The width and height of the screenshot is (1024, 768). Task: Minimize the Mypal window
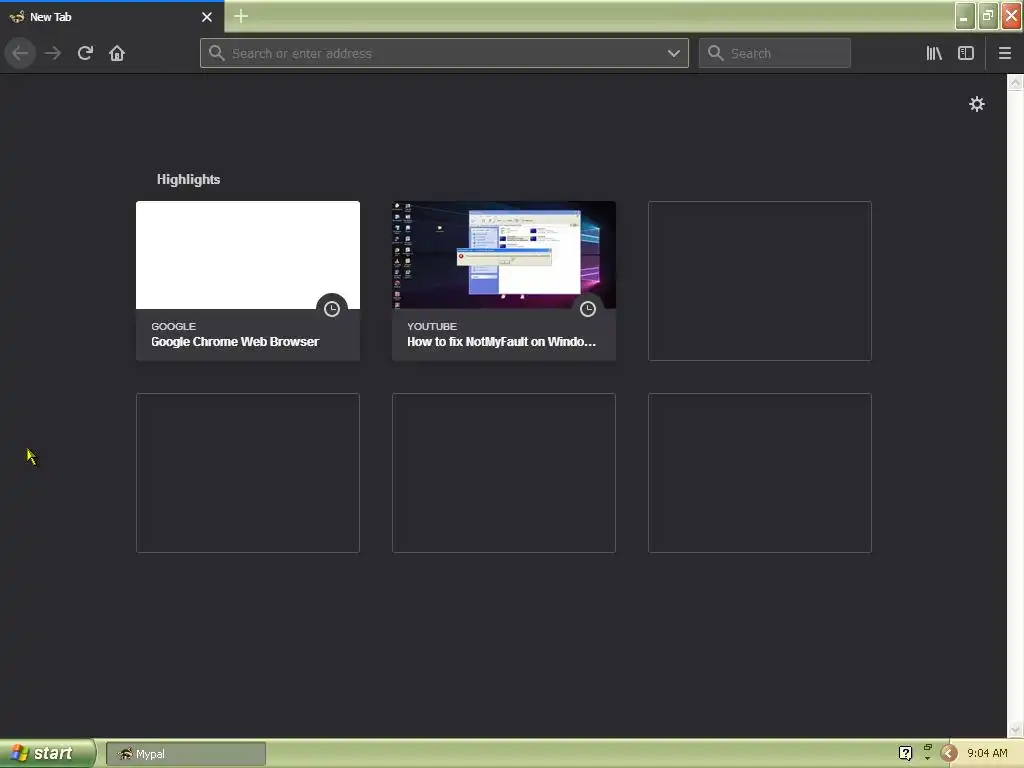coord(965,16)
